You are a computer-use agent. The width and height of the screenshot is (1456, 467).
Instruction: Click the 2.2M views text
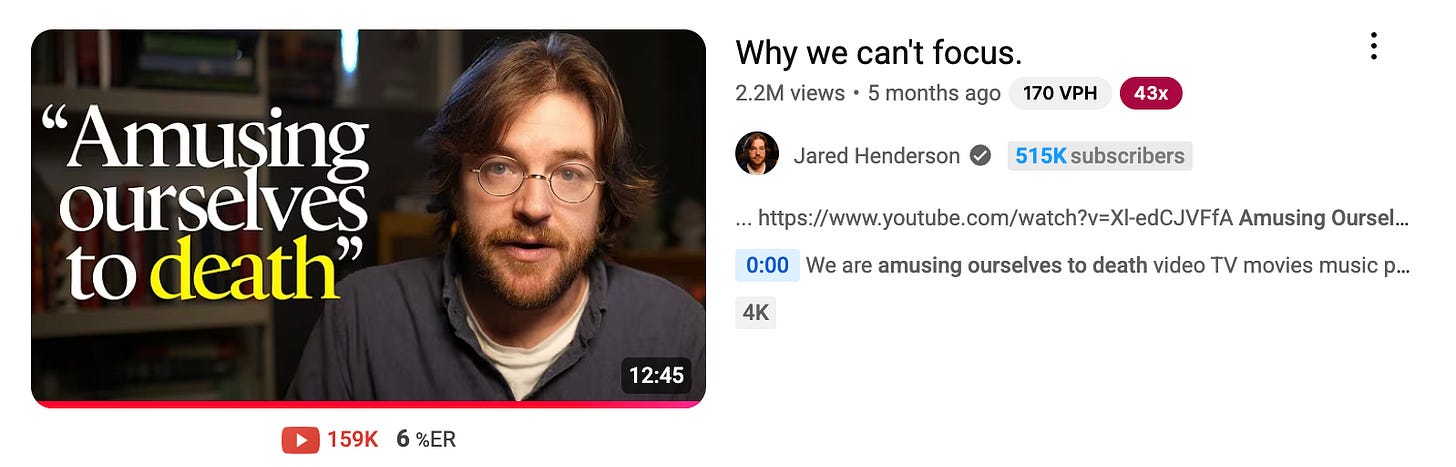tap(790, 93)
